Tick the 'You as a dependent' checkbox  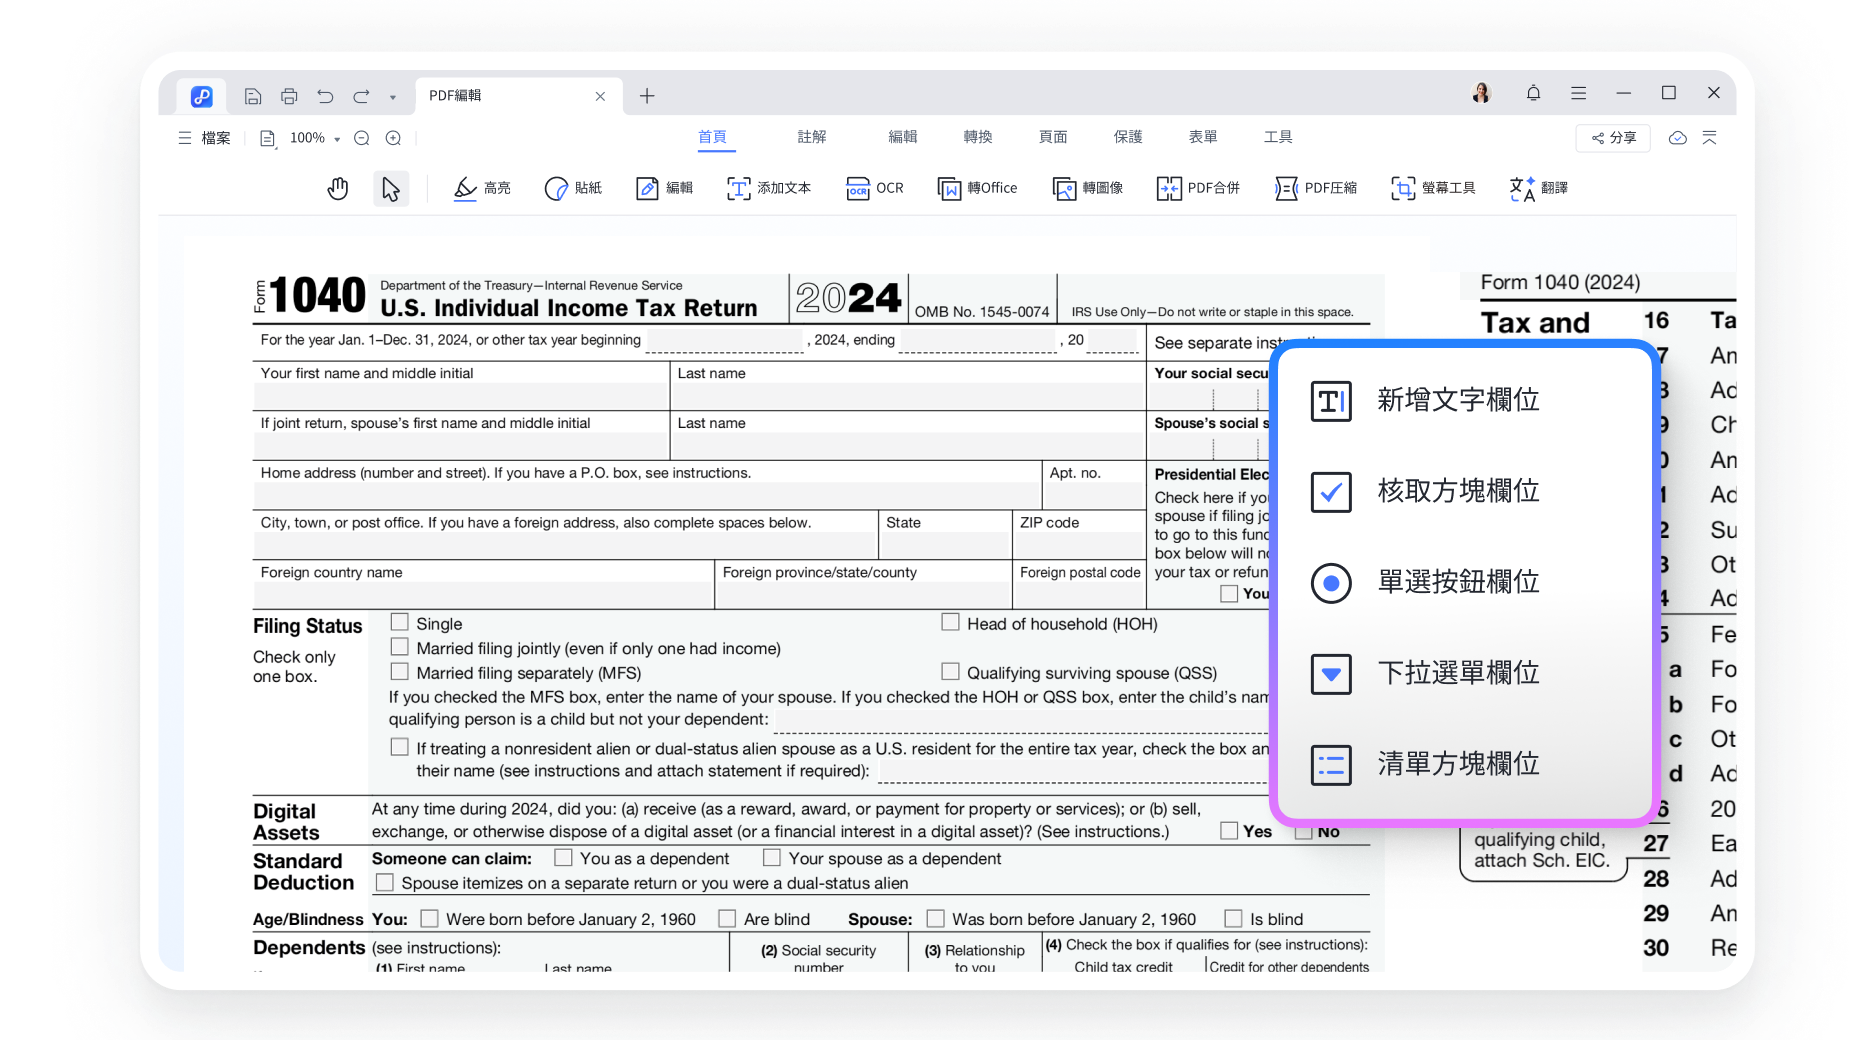point(564,858)
